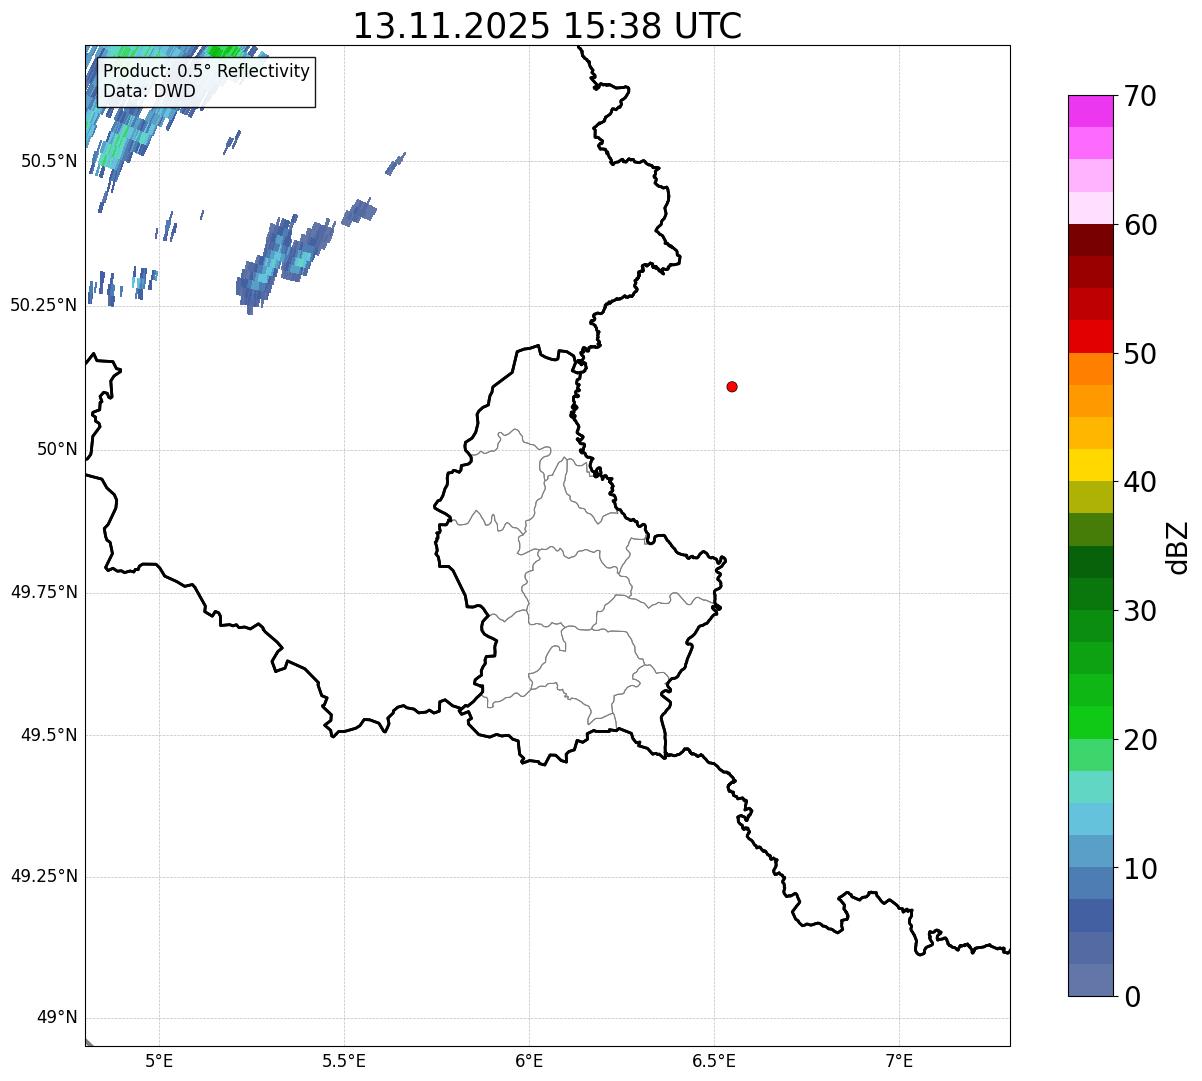Click the colorbar tick label 40
The image size is (1202, 1081).
tap(1140, 482)
